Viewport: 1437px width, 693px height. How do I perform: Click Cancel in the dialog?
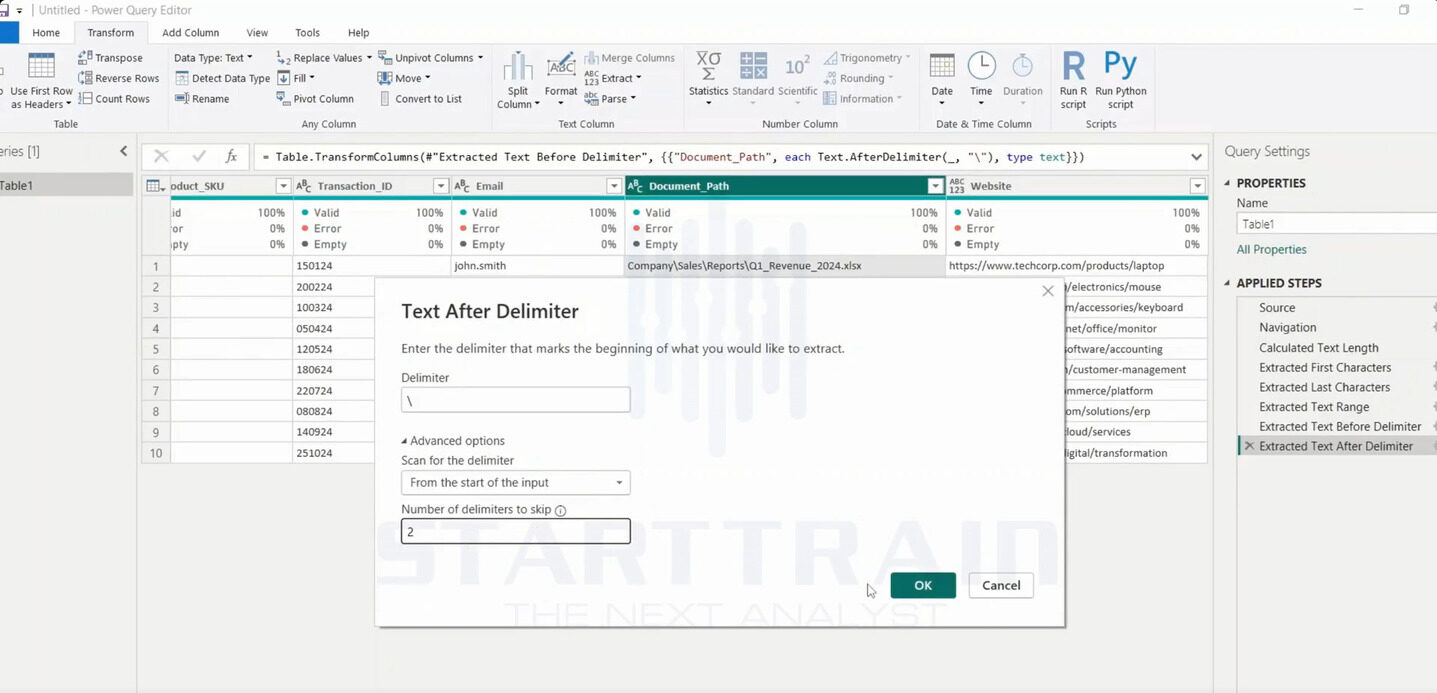click(1001, 586)
